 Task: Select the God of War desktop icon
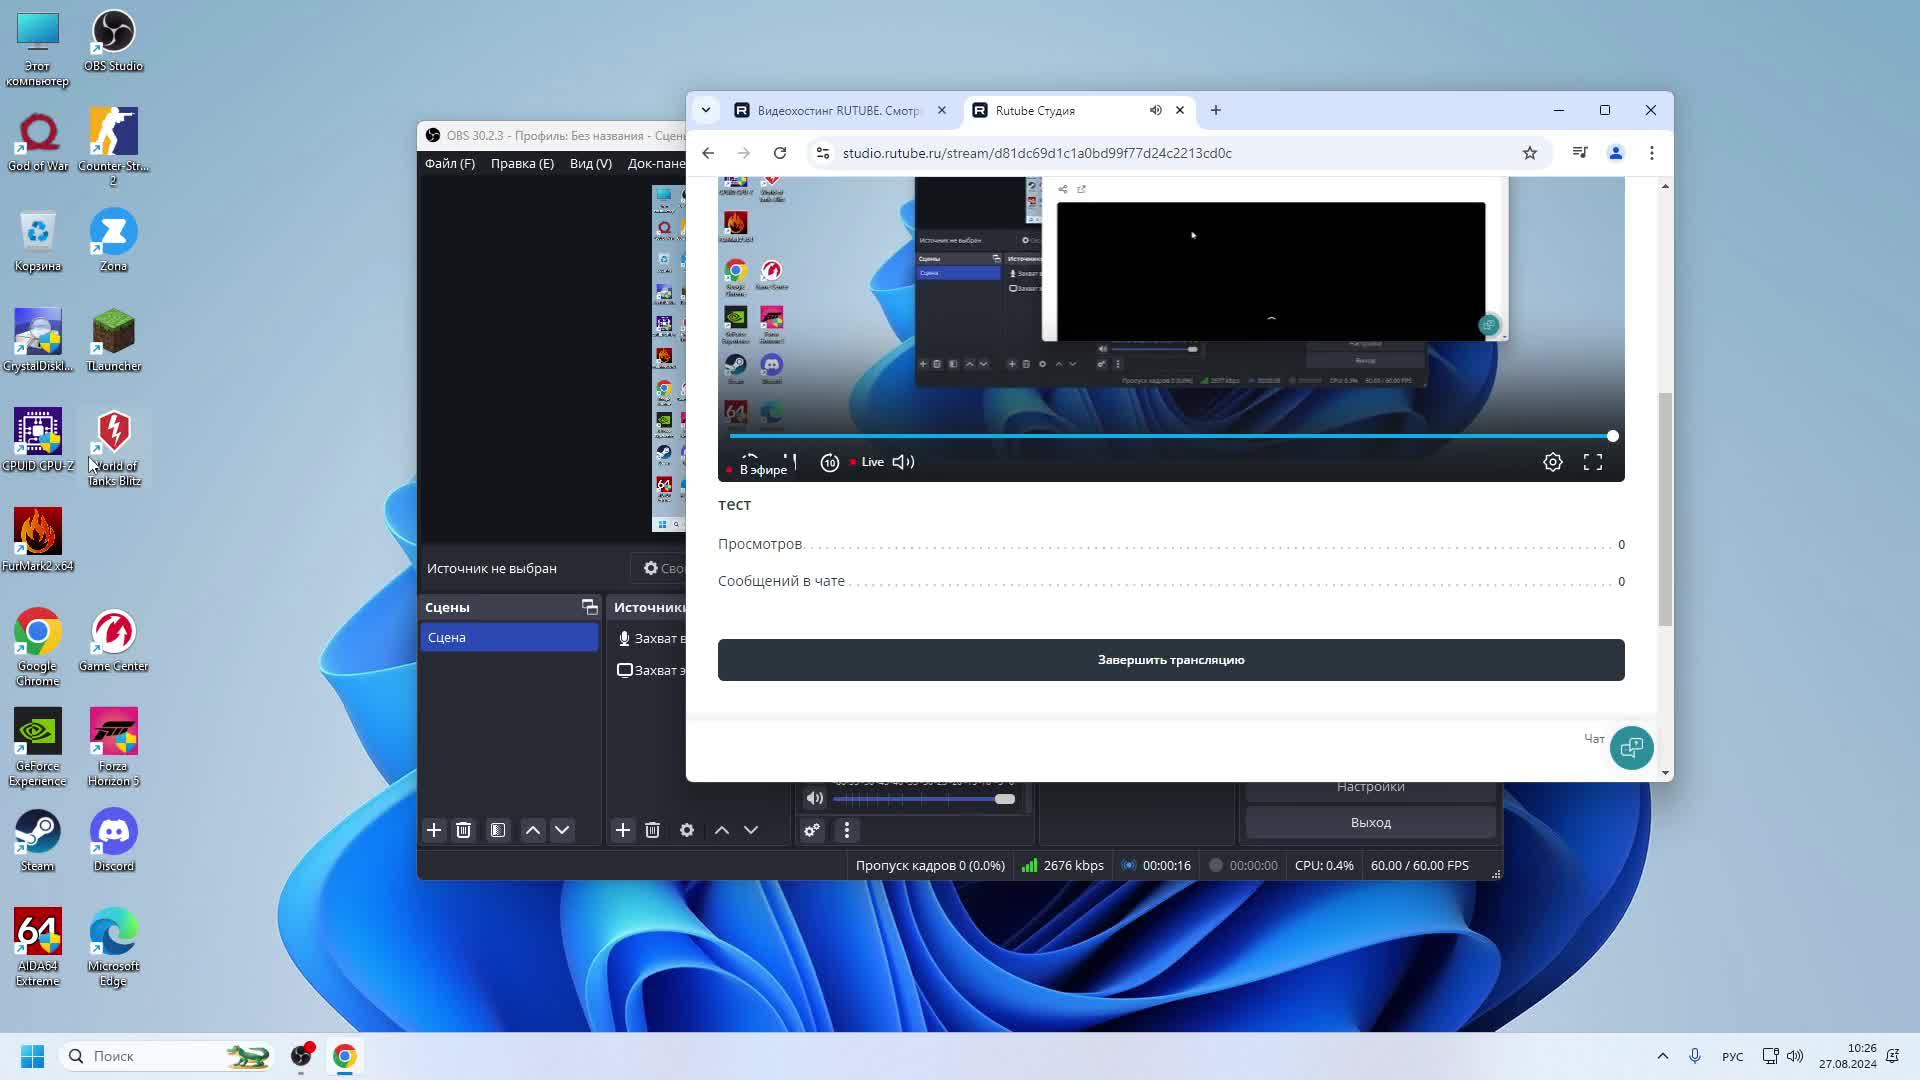[x=37, y=141]
